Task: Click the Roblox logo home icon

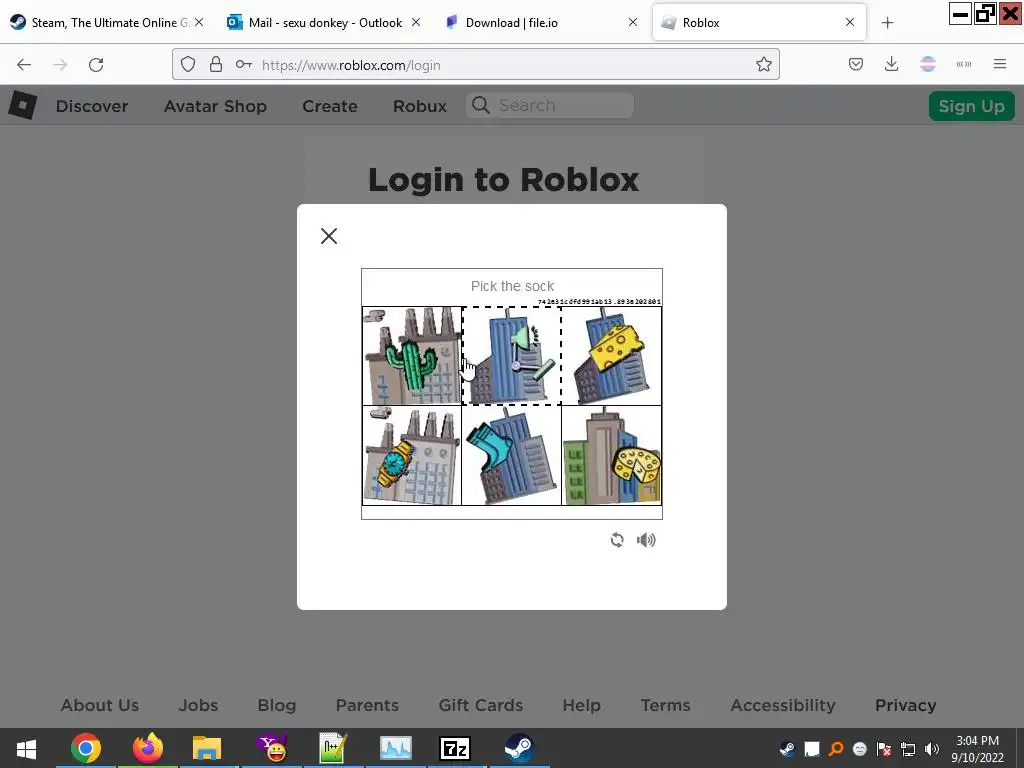Action: [23, 105]
